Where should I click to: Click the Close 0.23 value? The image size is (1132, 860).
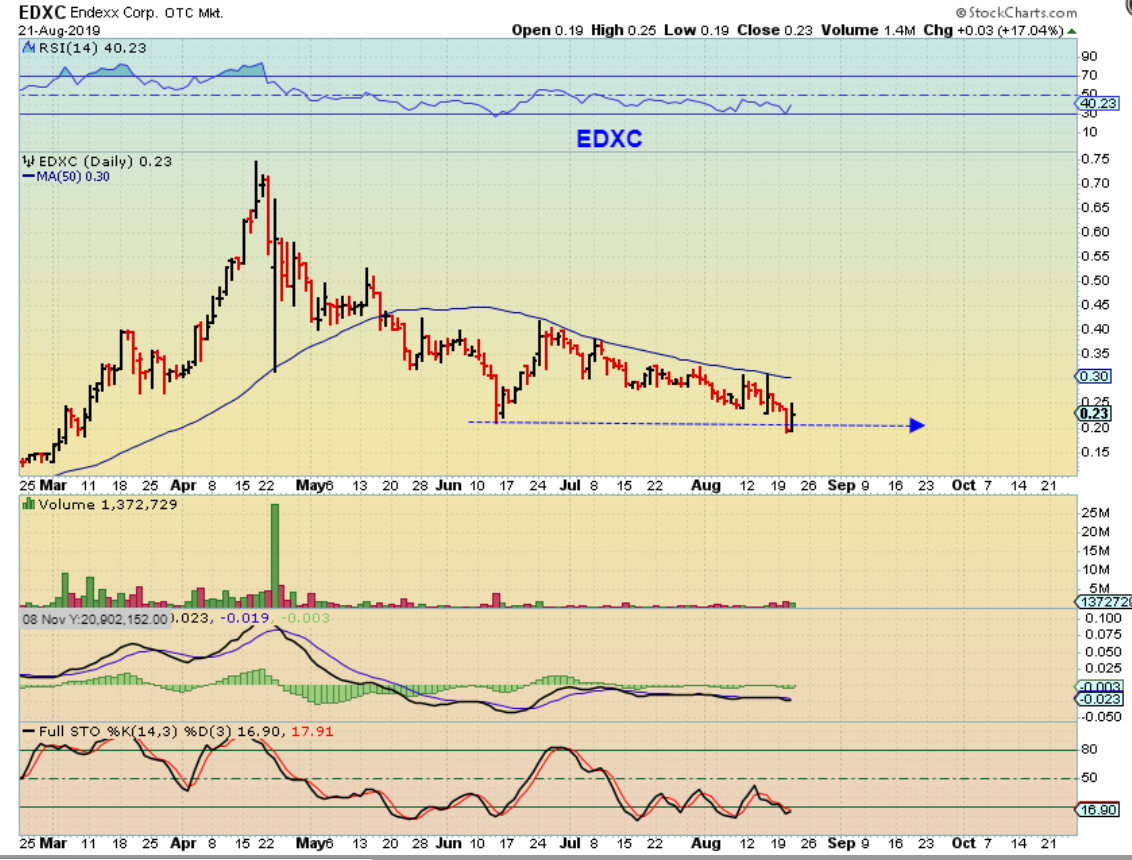tap(774, 30)
